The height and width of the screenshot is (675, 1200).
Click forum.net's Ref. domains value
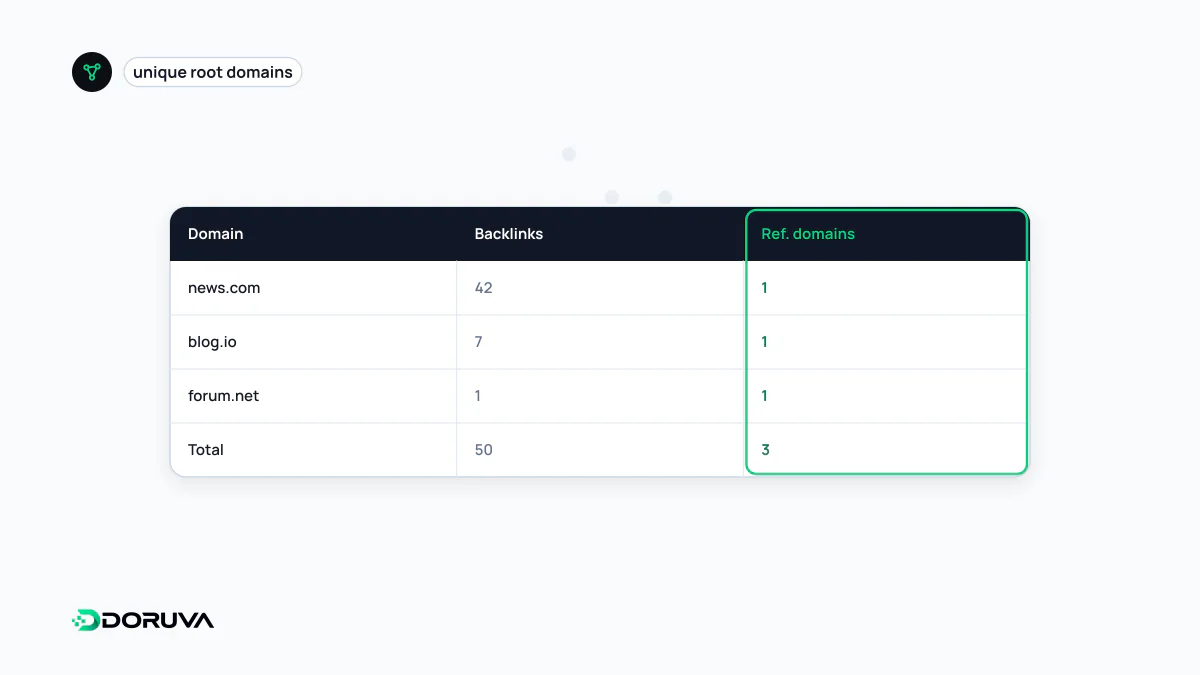point(764,396)
